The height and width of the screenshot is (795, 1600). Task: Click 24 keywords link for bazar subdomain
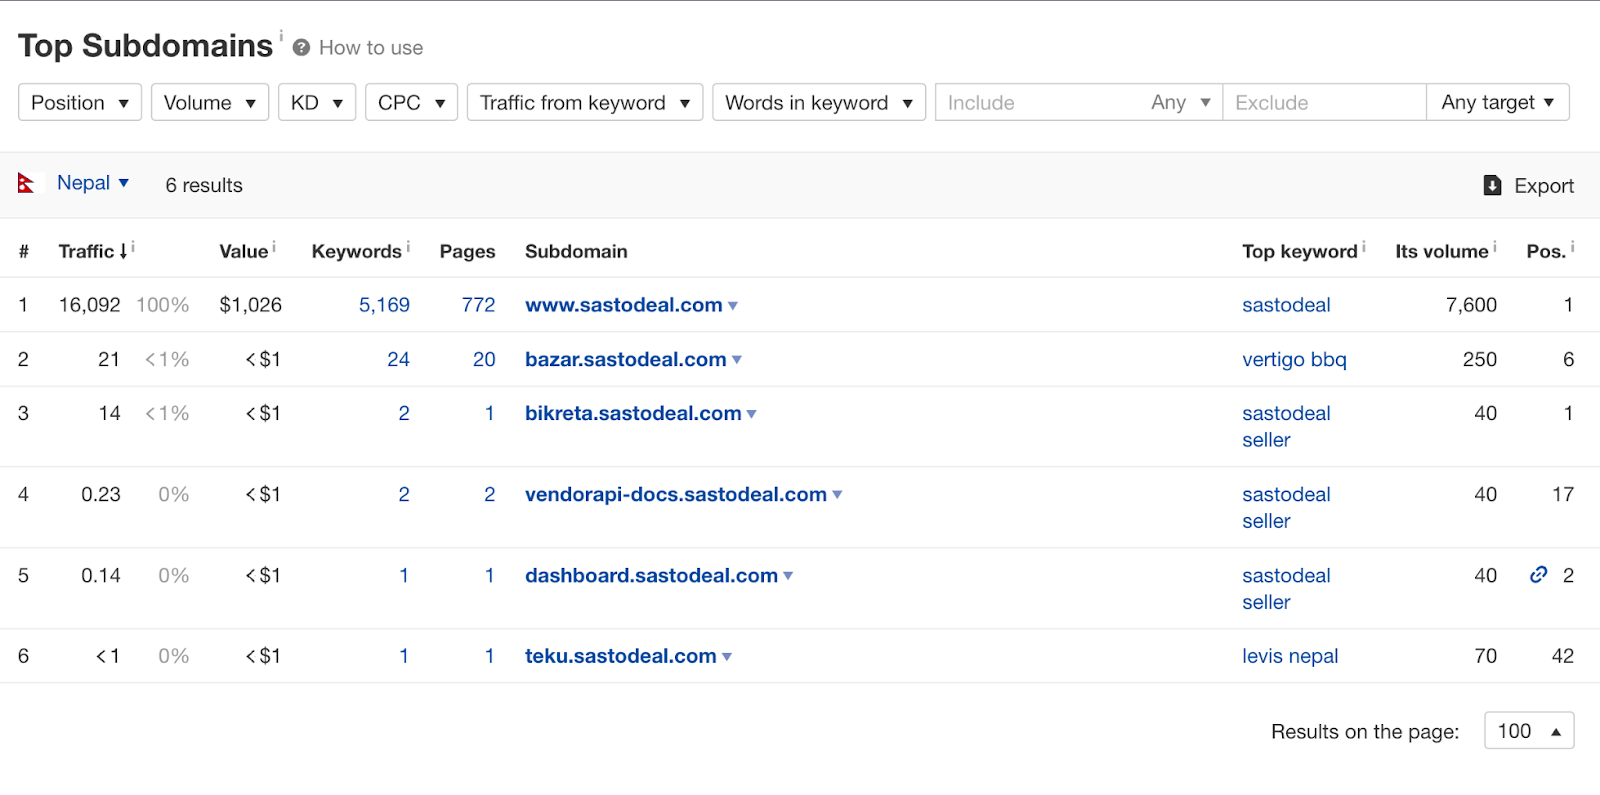click(398, 359)
